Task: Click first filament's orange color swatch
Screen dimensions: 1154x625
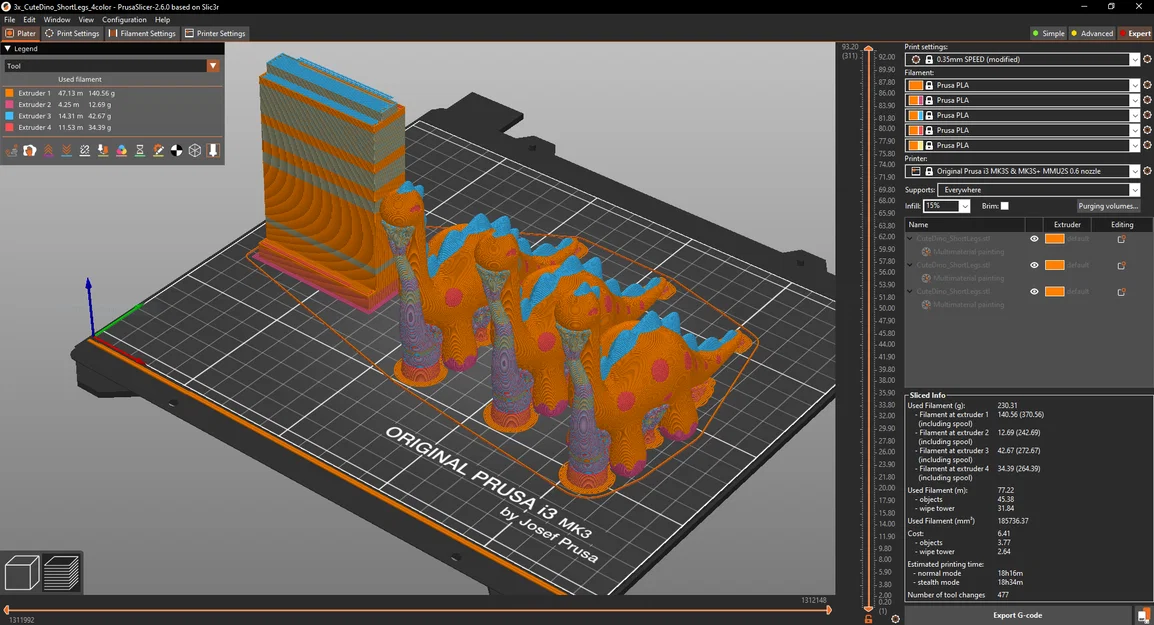Action: 916,85
